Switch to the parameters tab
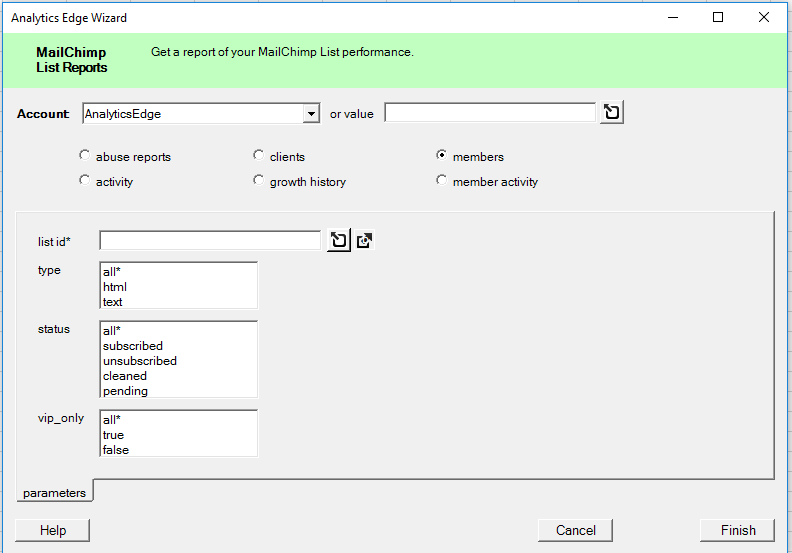Image resolution: width=792 pixels, height=553 pixels. point(55,493)
